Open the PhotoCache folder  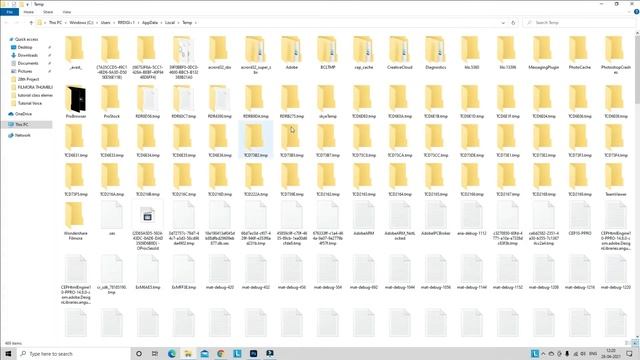click(x=580, y=53)
